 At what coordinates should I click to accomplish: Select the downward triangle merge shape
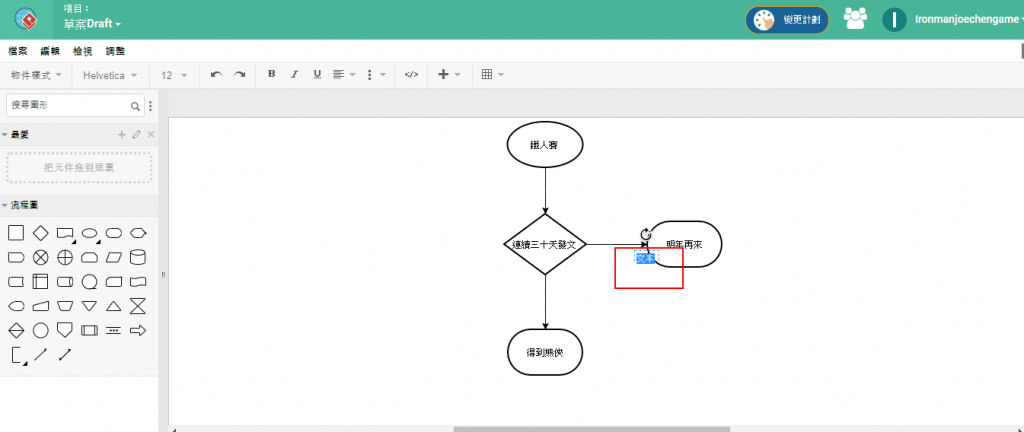point(89,306)
